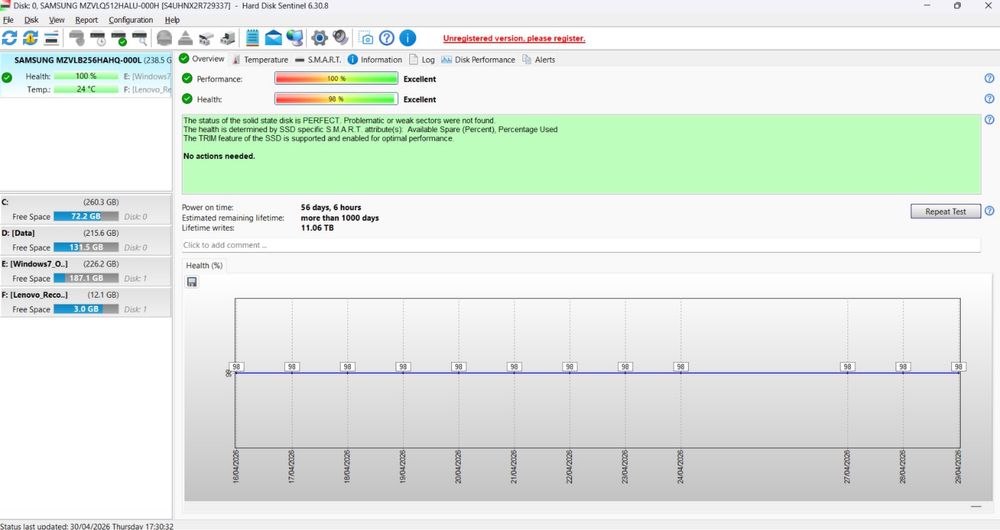Image resolution: width=1000 pixels, height=530 pixels.
Task: Open the Configuration menu
Action: click(x=131, y=20)
